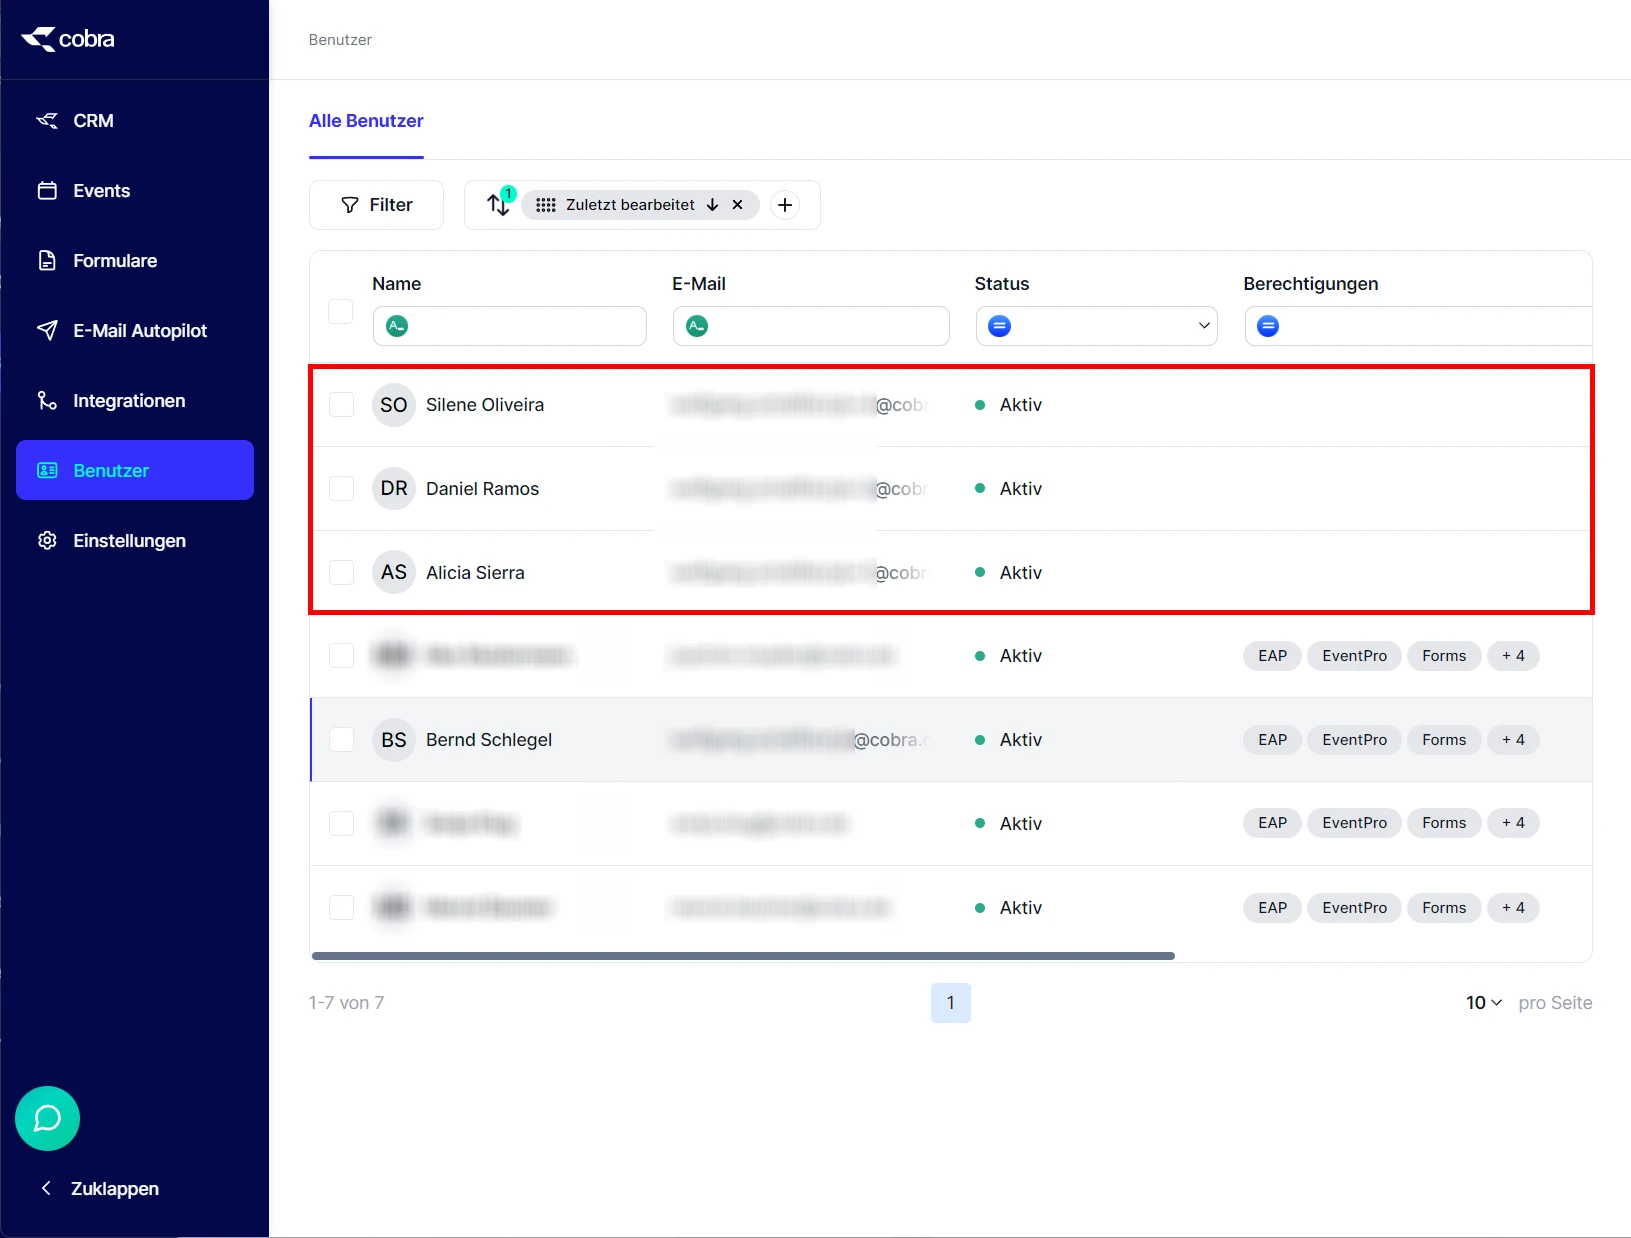
Task: Click the sort arrows icon with badge 1
Action: (x=498, y=204)
